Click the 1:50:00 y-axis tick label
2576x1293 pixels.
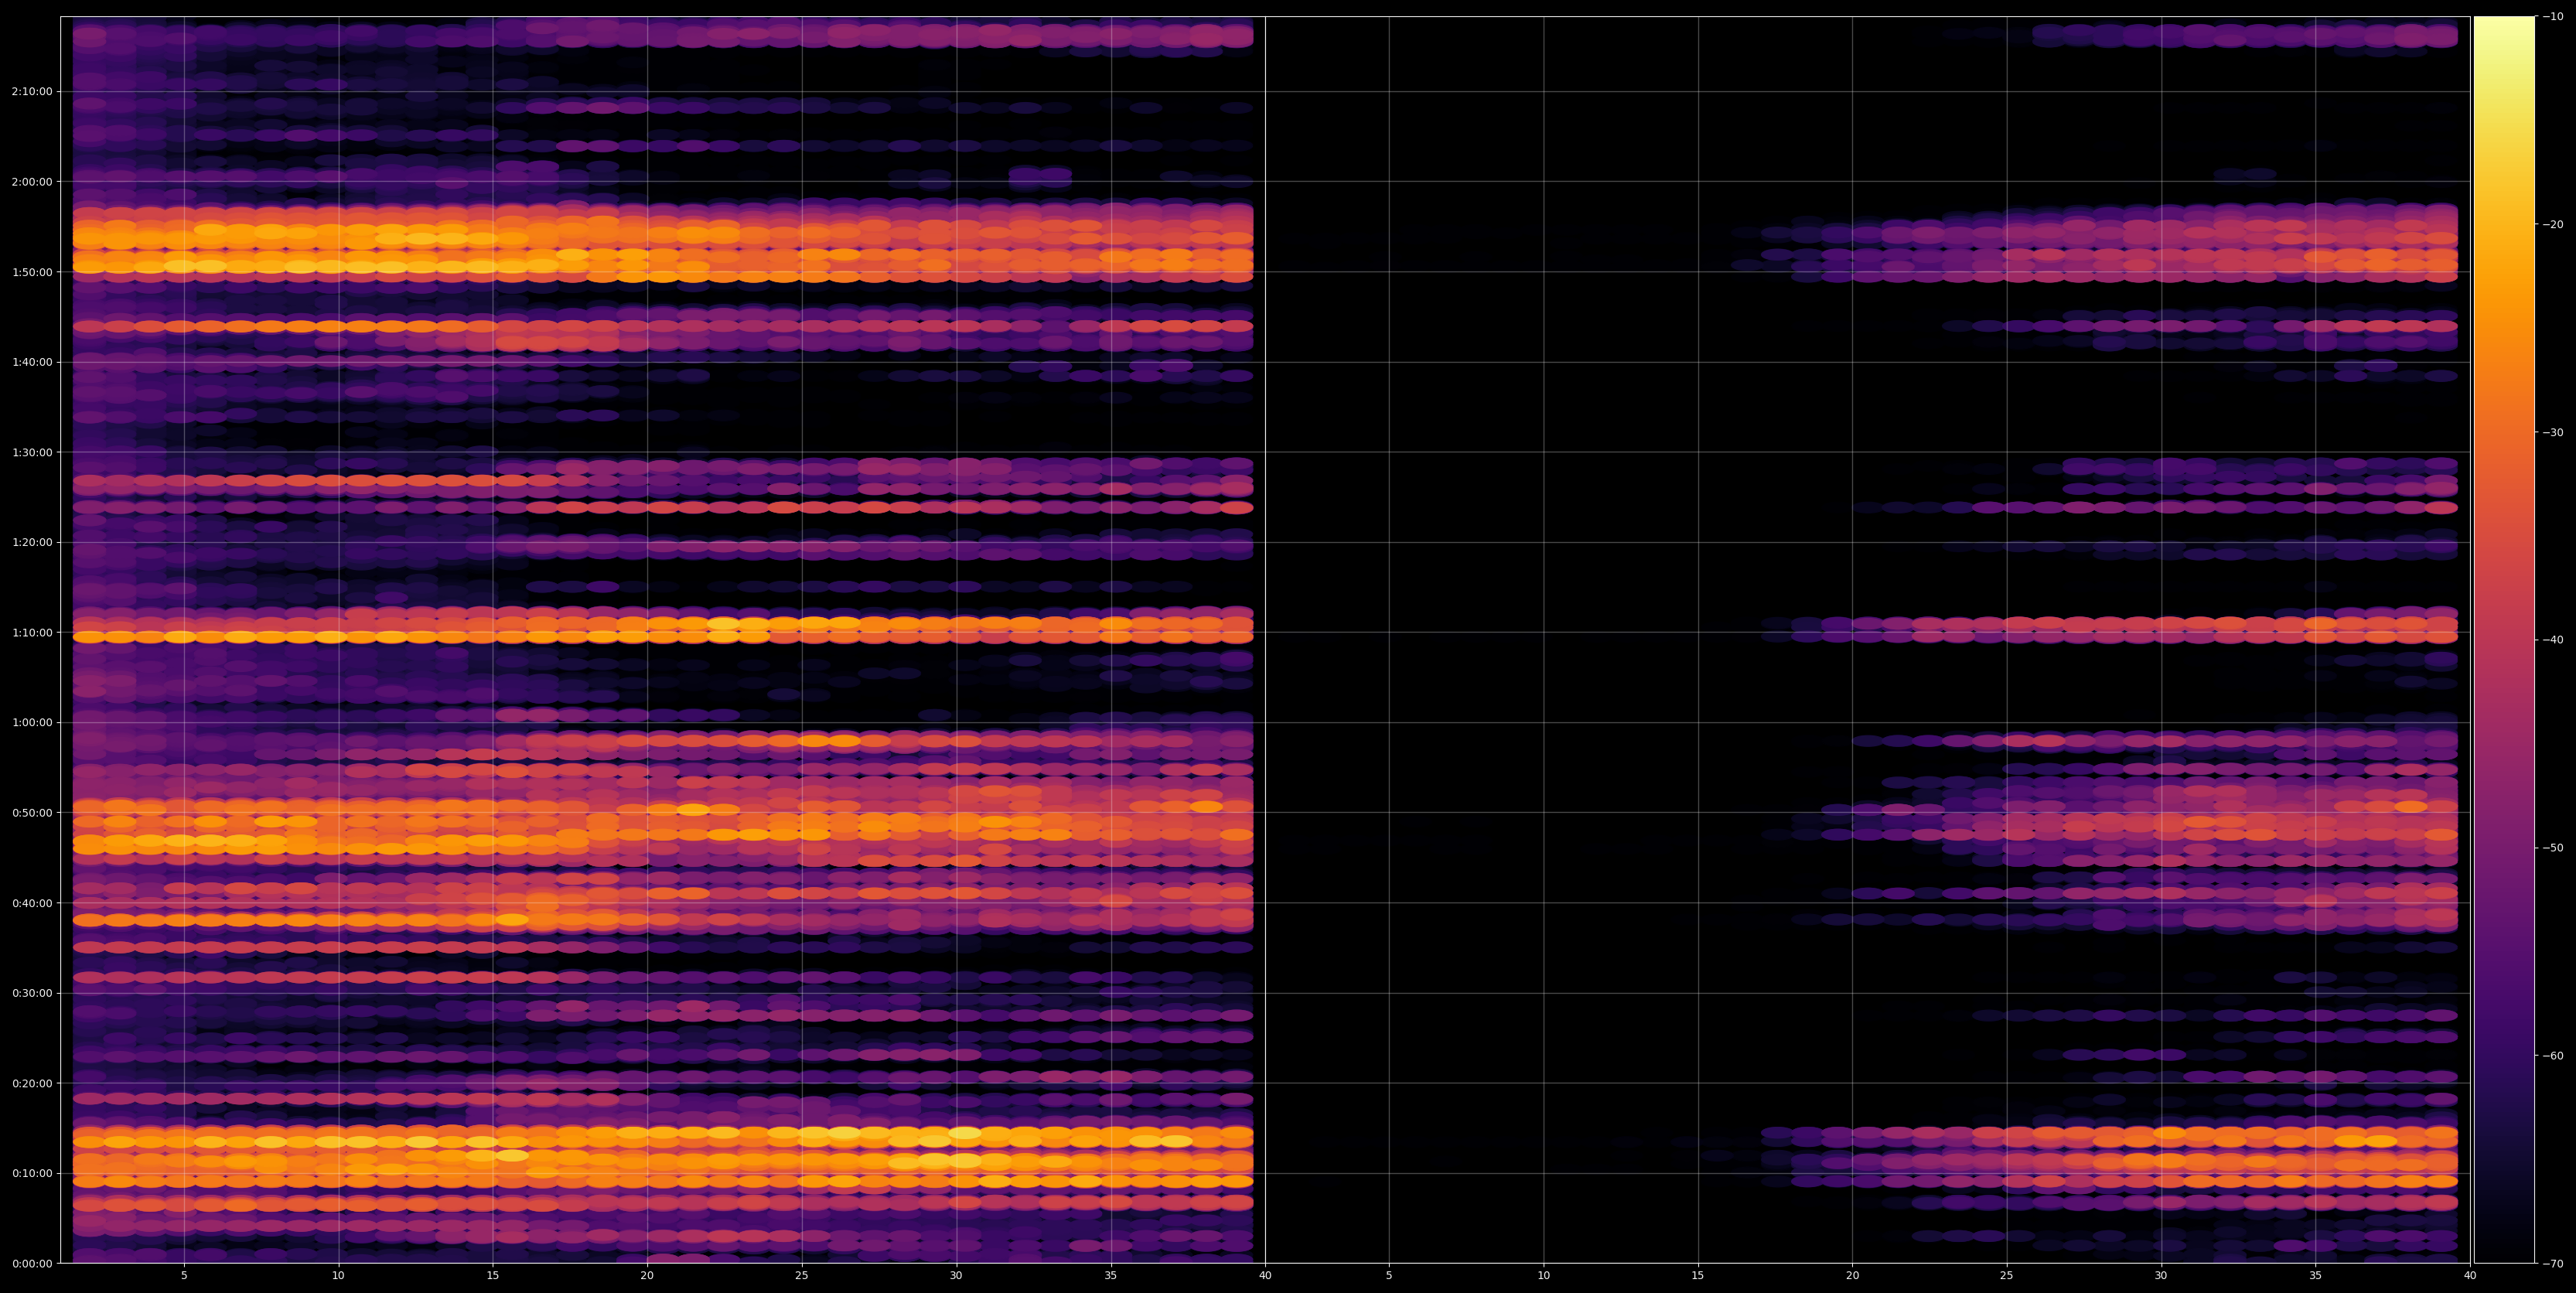point(32,272)
